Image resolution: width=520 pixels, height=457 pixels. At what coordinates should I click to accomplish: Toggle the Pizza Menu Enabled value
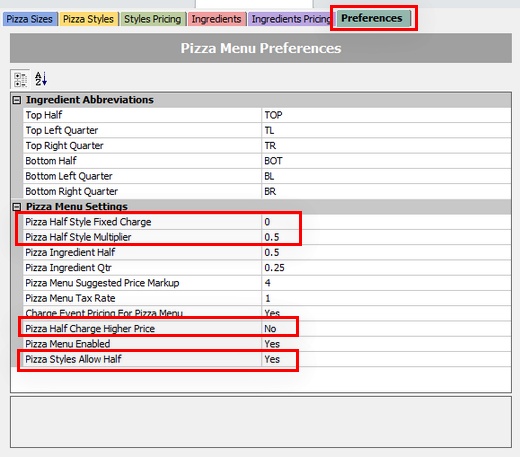[386, 344]
